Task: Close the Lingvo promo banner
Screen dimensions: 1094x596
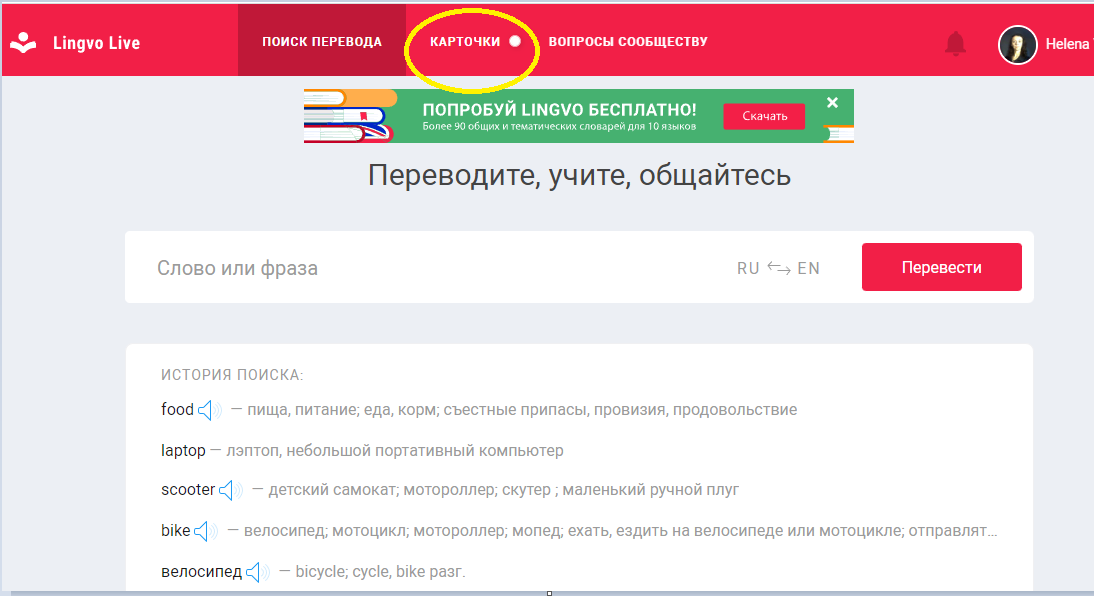Action: tap(832, 103)
